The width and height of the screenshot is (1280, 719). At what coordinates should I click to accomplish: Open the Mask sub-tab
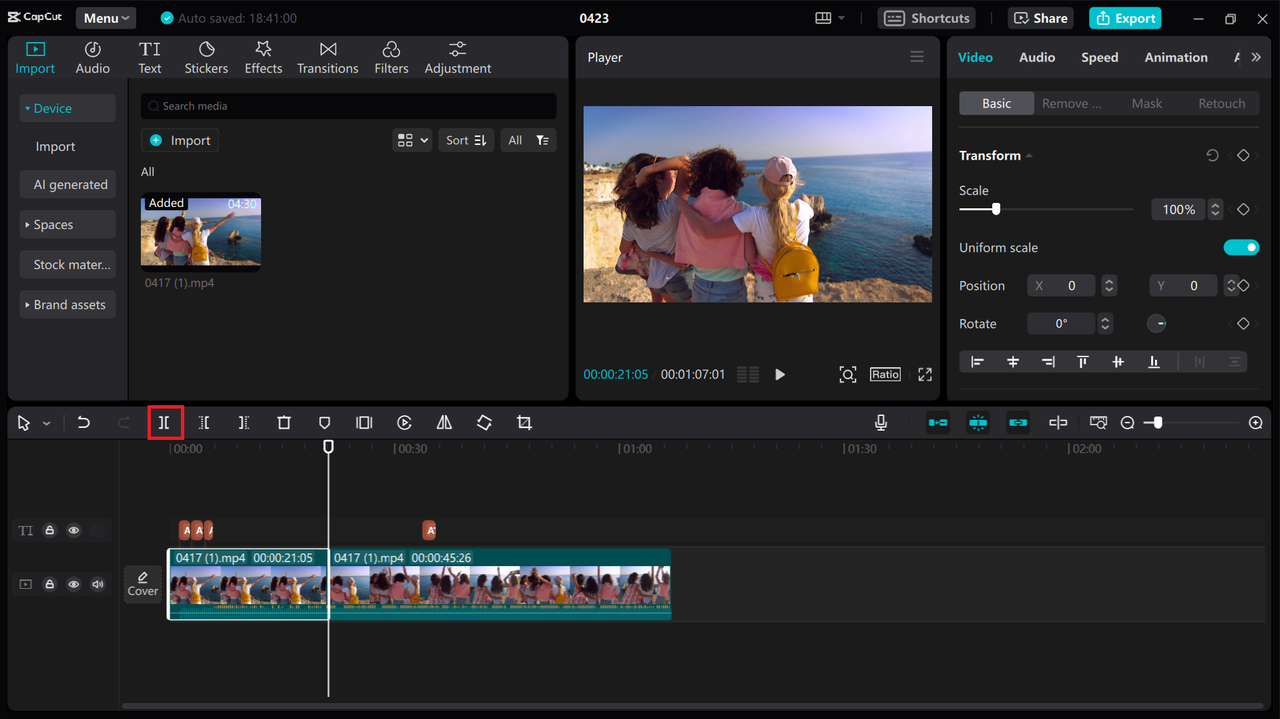[x=1147, y=103]
